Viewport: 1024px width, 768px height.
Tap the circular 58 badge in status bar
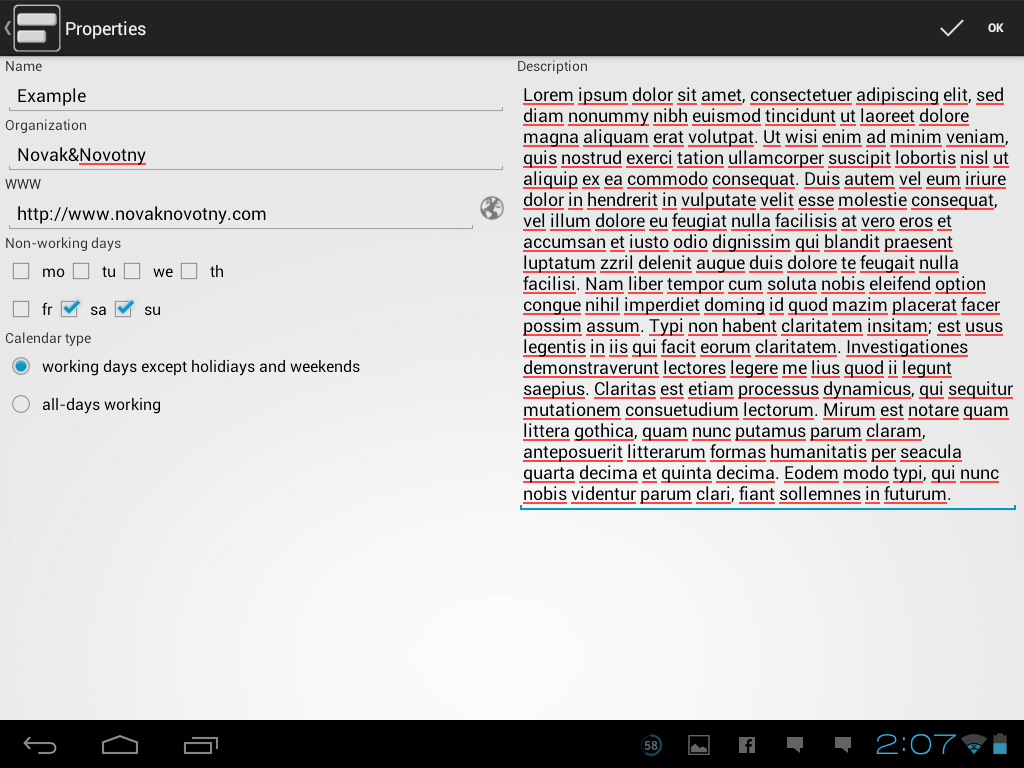pos(651,745)
